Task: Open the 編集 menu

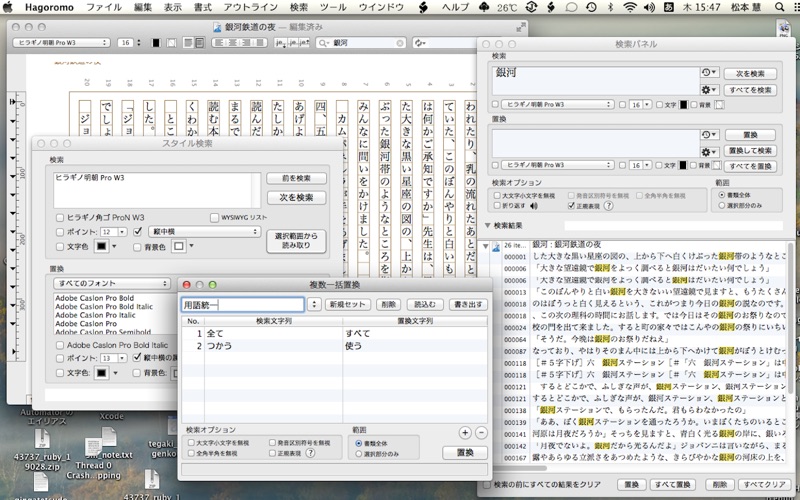Action: 143,7
